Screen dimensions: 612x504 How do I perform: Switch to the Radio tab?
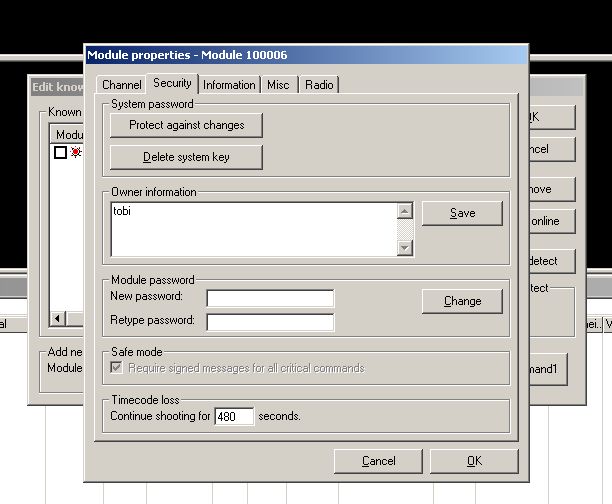point(319,85)
